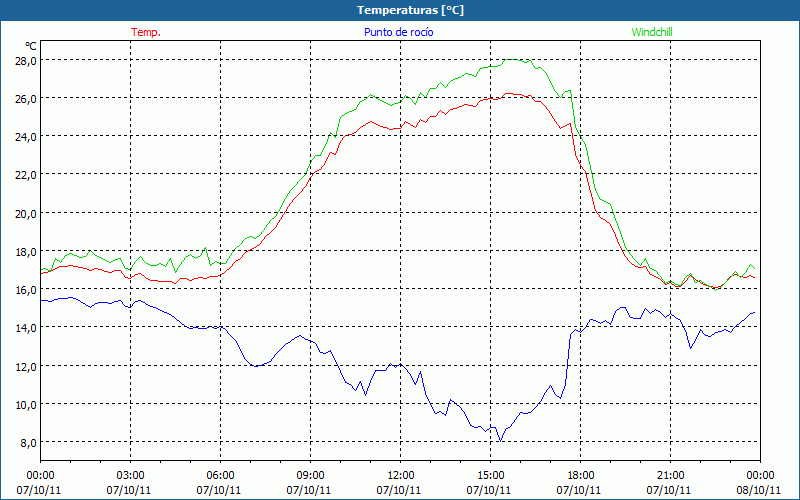Click the Temperaturas [°C] chart title
This screenshot has width=800, height=500.
(x=410, y=10)
